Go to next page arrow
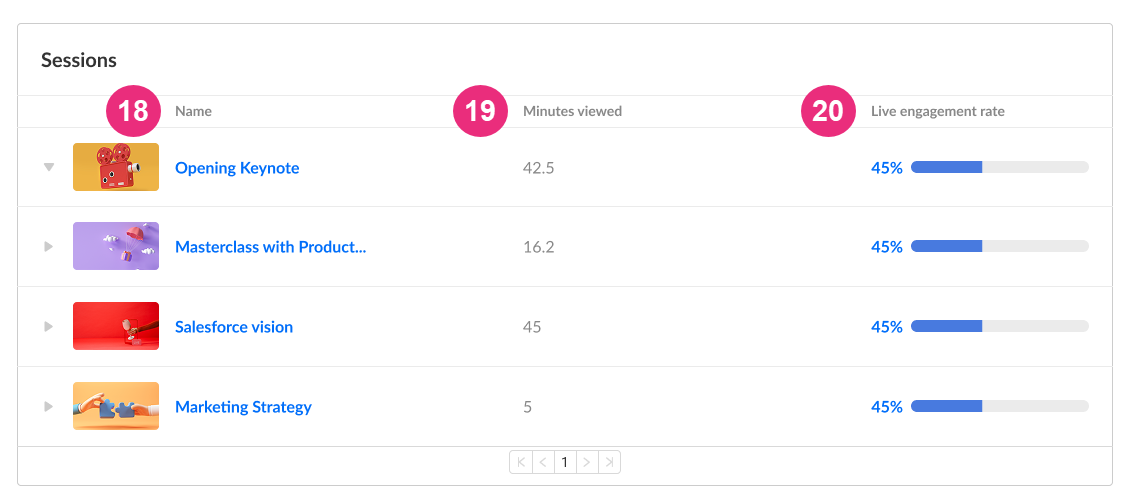This screenshot has height=504, width=1145. coord(587,462)
